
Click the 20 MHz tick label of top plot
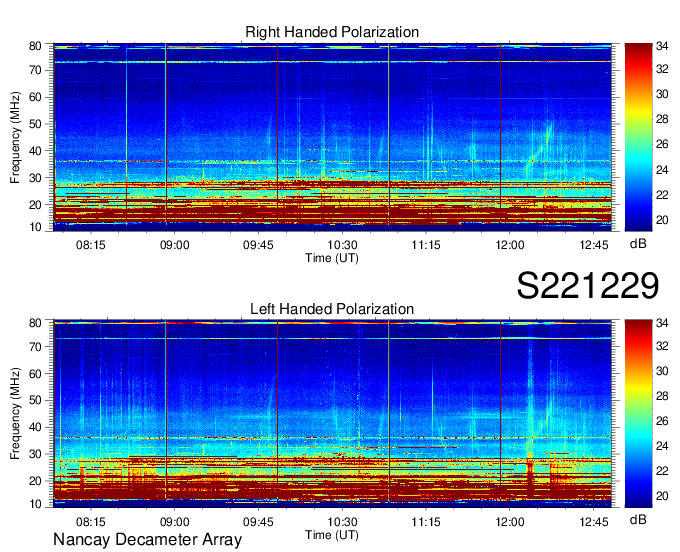click(35, 205)
